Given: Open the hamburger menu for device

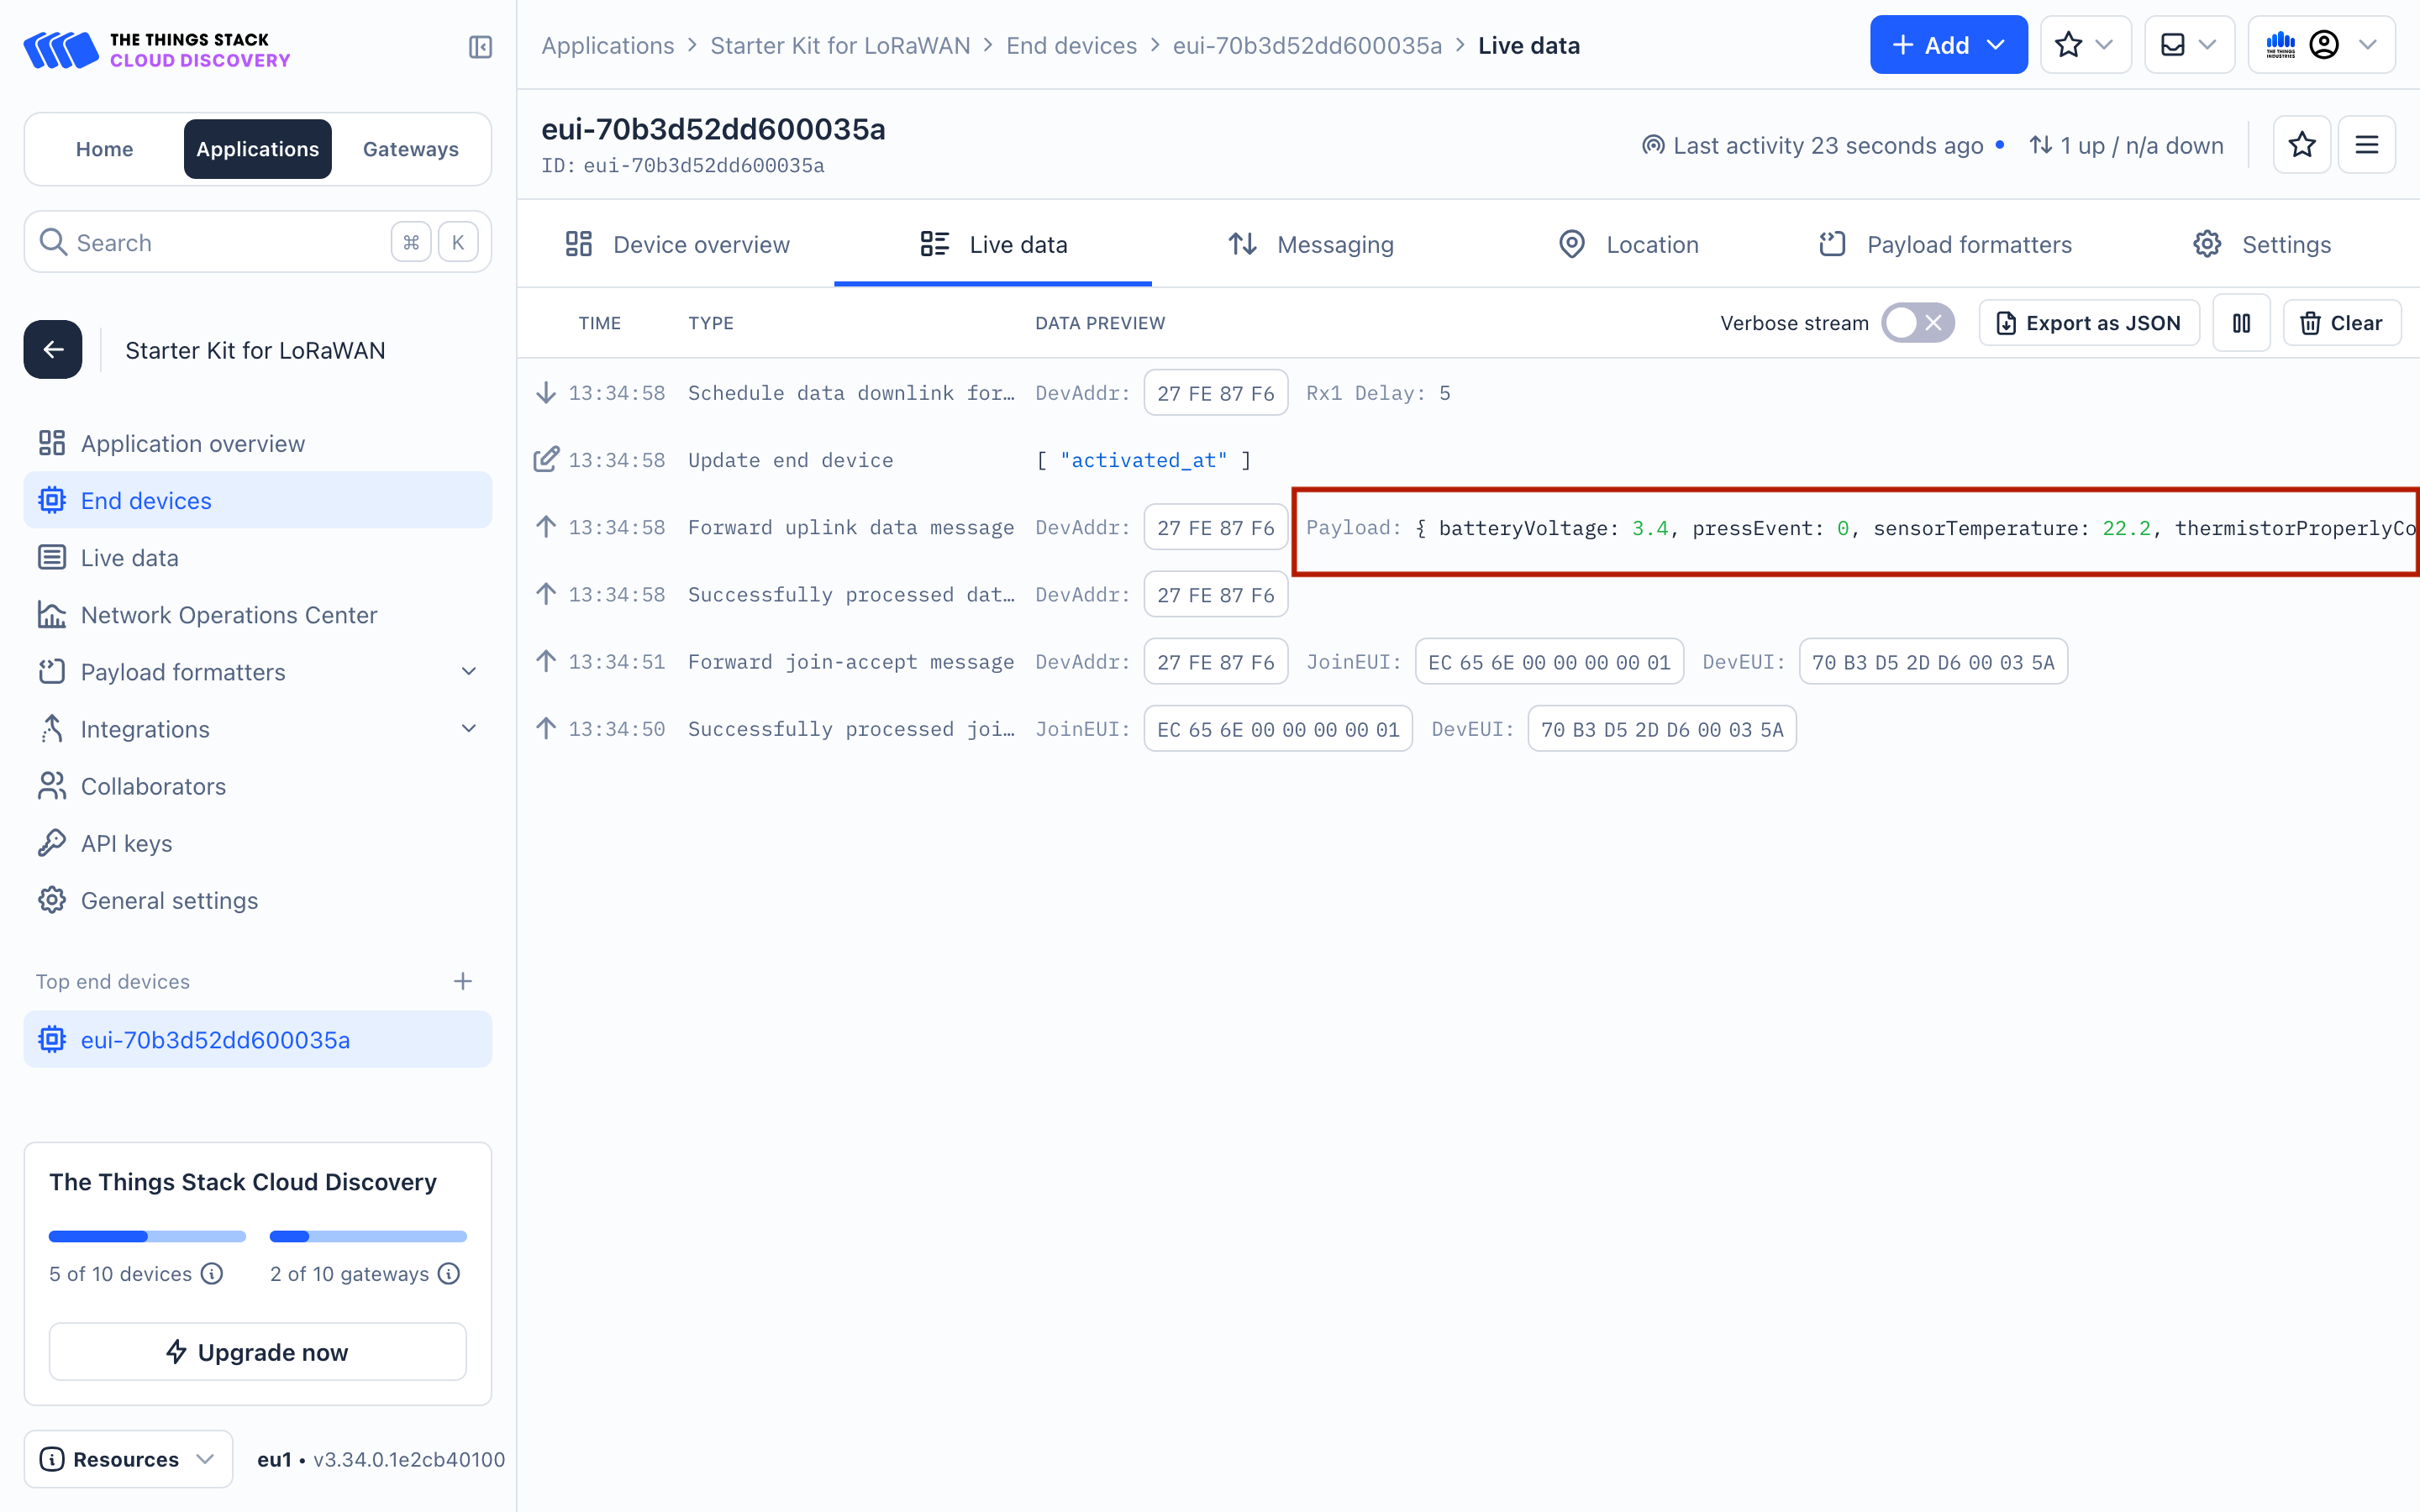Looking at the screenshot, I should (2366, 145).
